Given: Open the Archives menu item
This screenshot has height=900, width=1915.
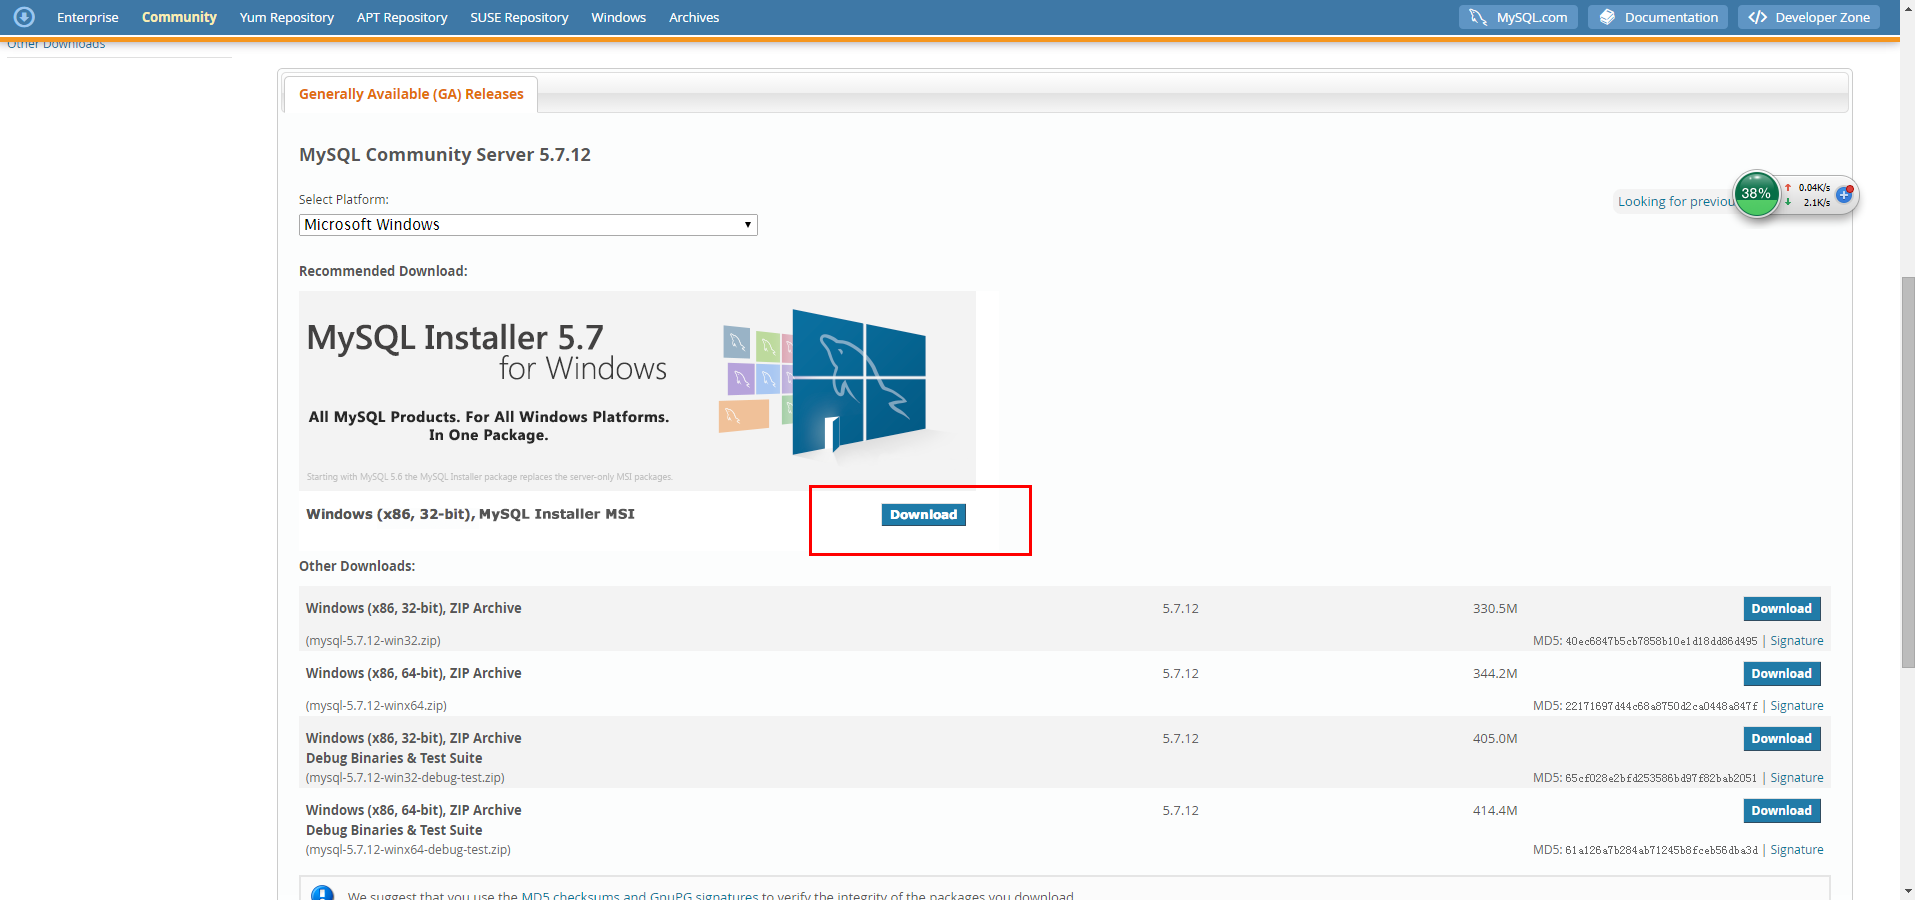Looking at the screenshot, I should click(x=694, y=17).
